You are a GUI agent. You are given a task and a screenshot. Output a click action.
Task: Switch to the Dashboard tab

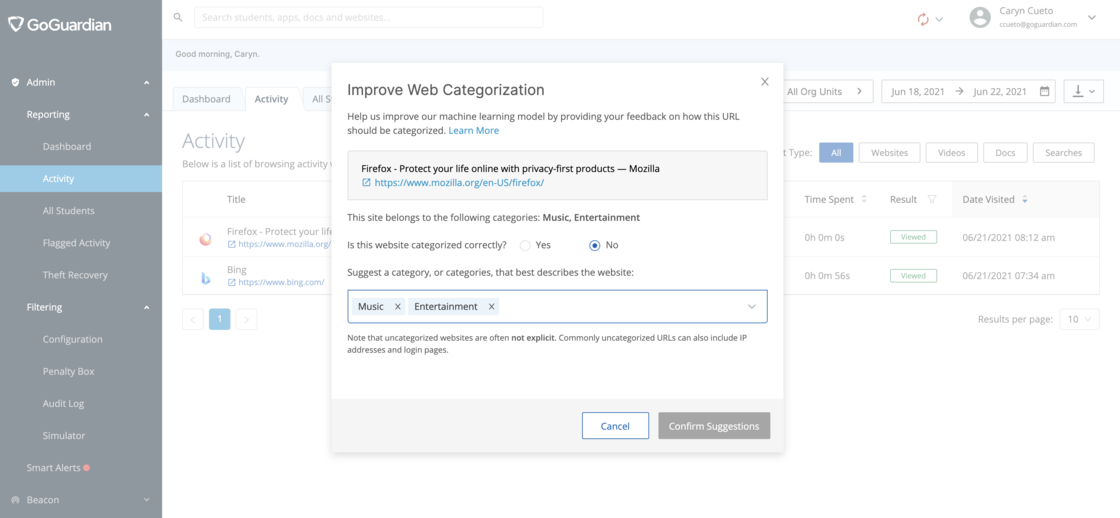[x=206, y=99]
